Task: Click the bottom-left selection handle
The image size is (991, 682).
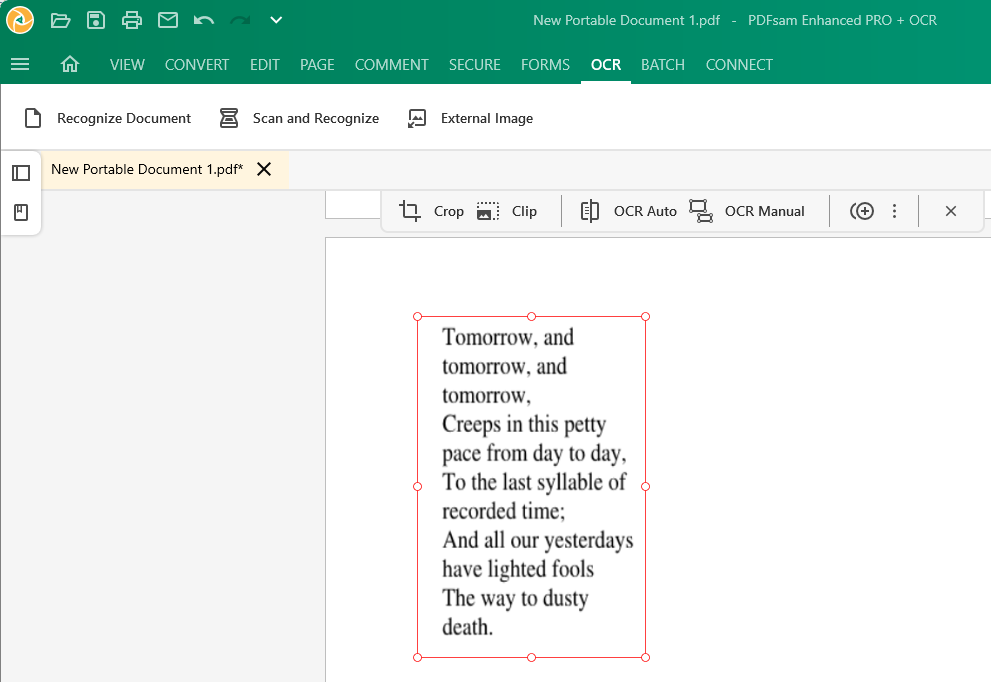Action: coord(417,657)
